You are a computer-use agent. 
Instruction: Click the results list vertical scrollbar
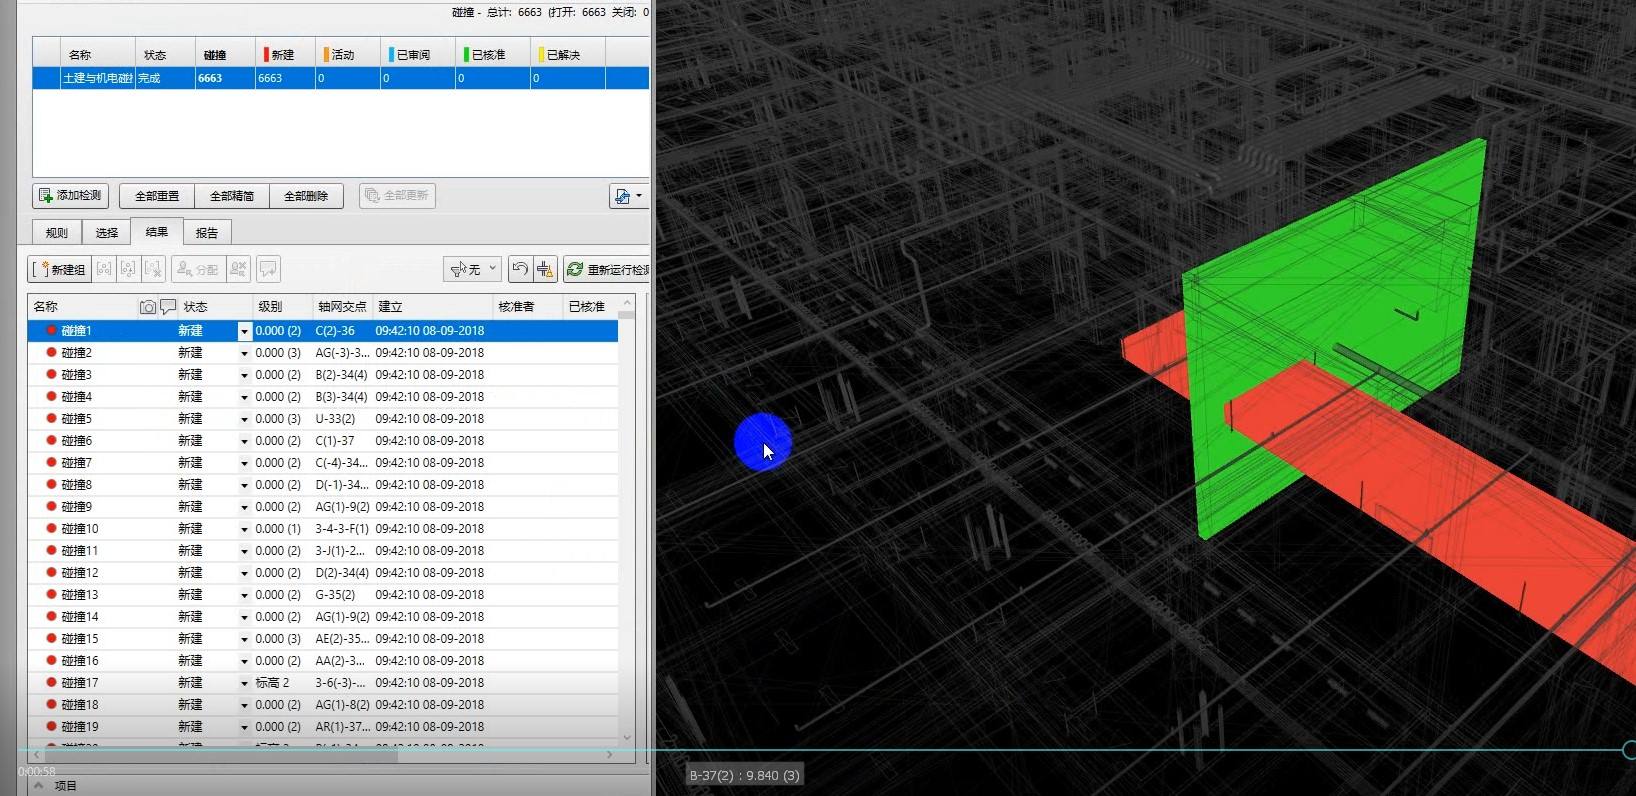tap(627, 520)
